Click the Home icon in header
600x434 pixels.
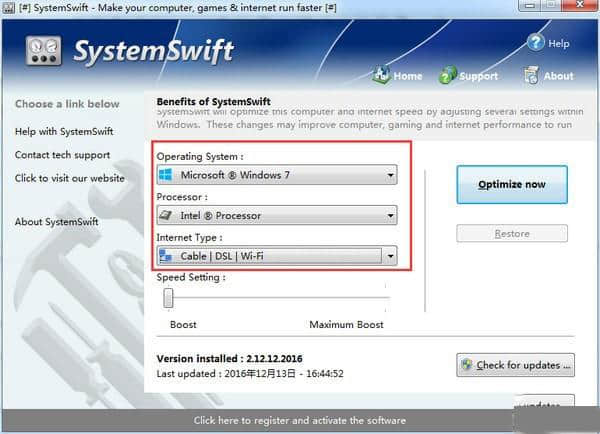[381, 75]
